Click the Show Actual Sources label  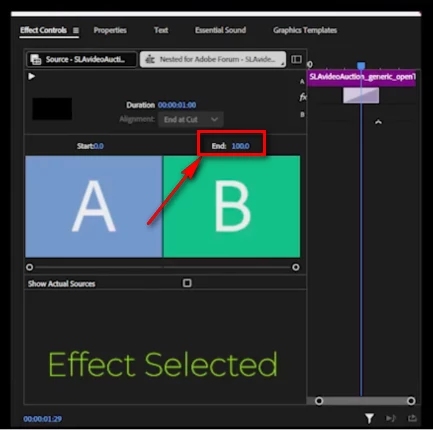click(x=62, y=284)
